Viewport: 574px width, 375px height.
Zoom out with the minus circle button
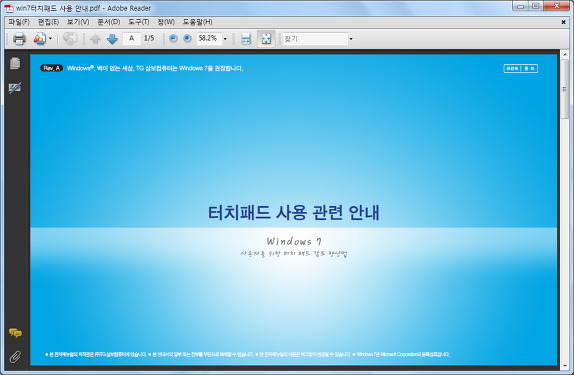(x=174, y=38)
